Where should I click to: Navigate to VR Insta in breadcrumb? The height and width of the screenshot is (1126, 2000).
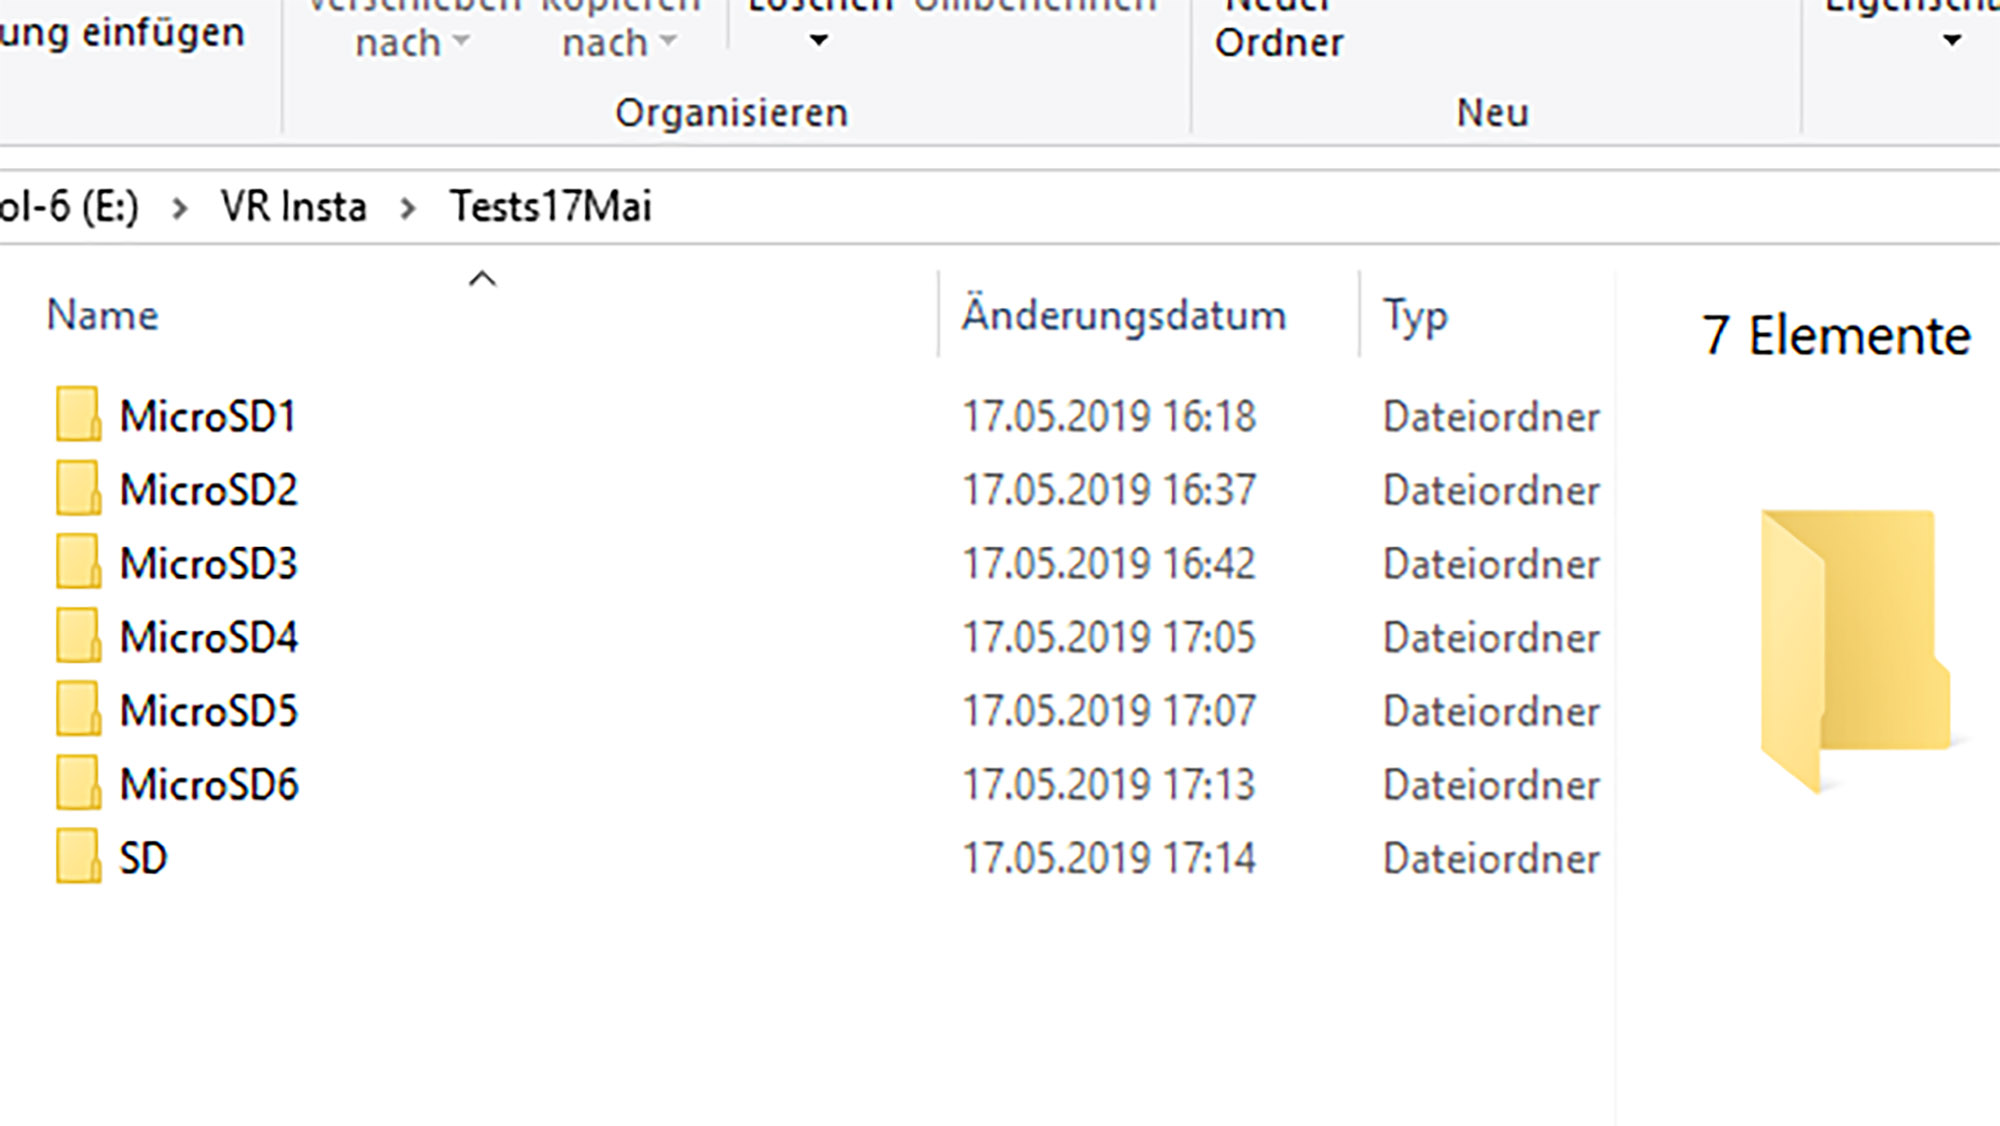click(294, 207)
